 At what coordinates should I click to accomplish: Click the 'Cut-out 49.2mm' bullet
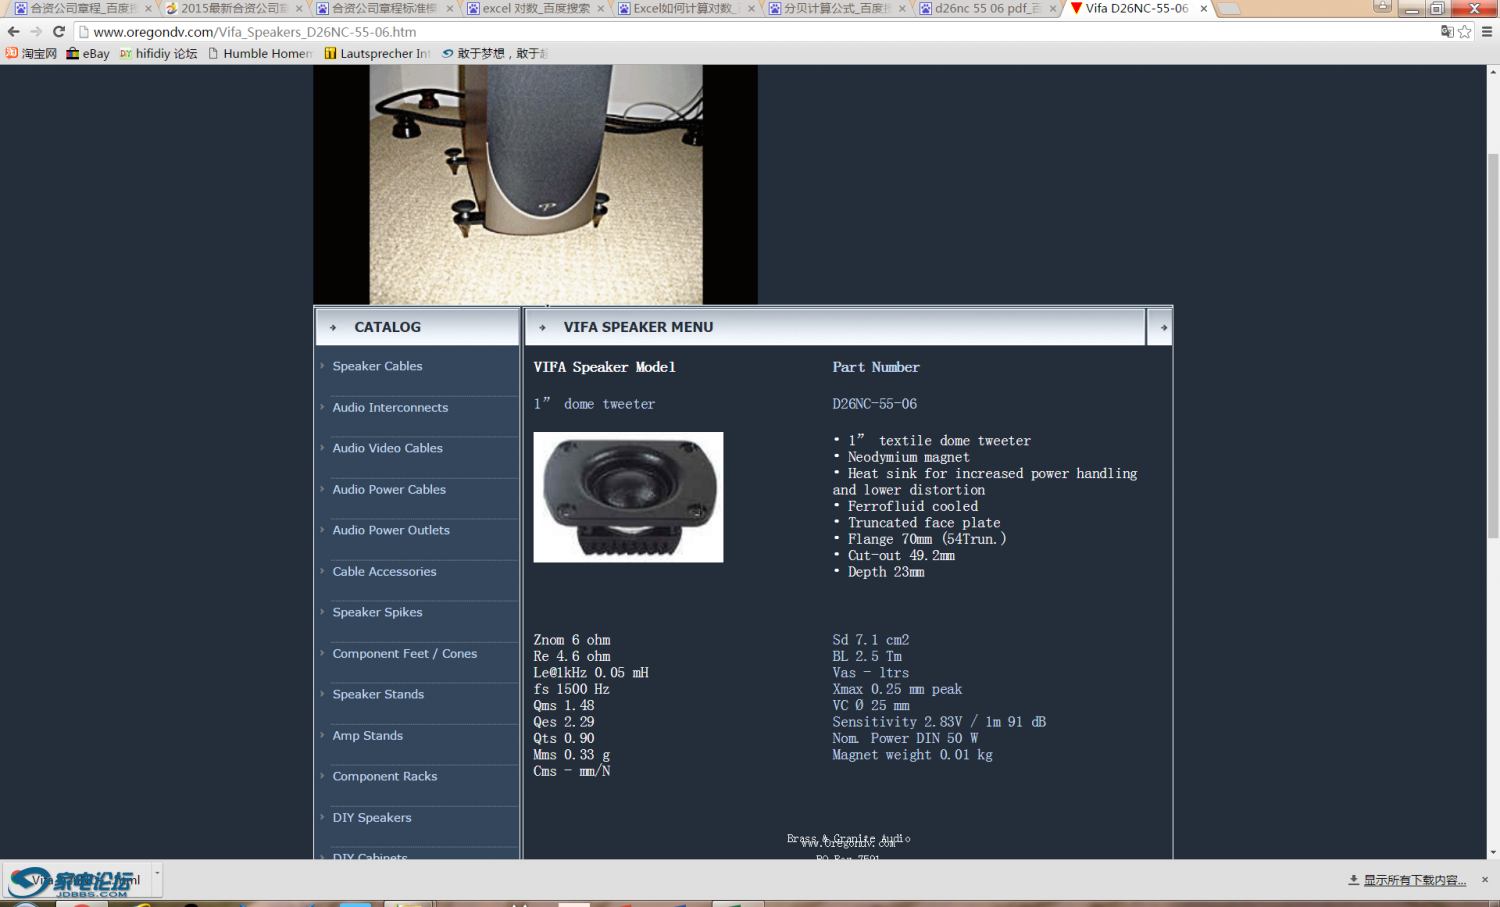[901, 555]
